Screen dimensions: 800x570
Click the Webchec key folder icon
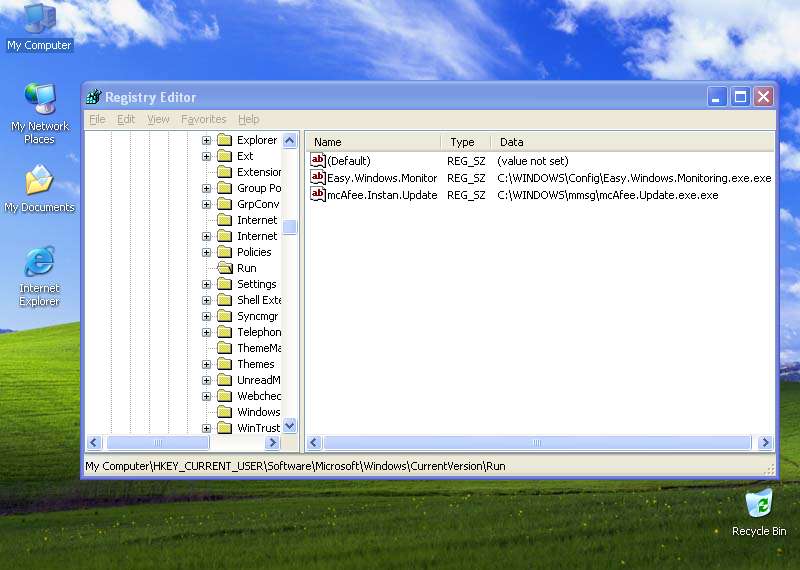[224, 395]
